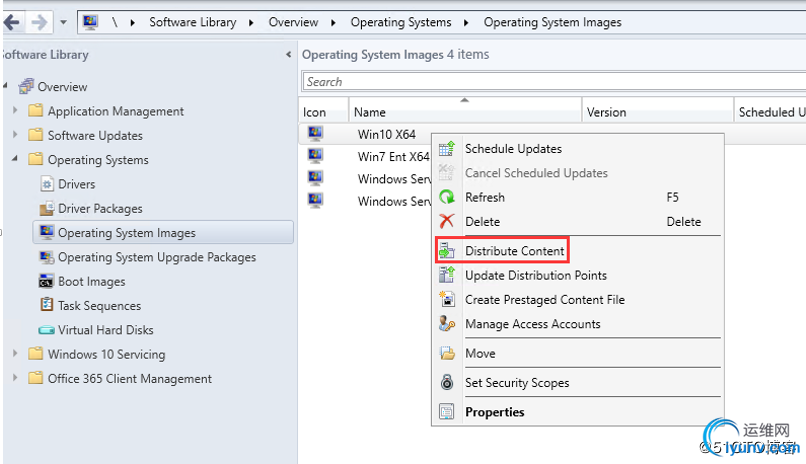Viewport: 806px width, 464px height.
Task: Collapse the Operating Systems tree node
Action: coord(15,160)
